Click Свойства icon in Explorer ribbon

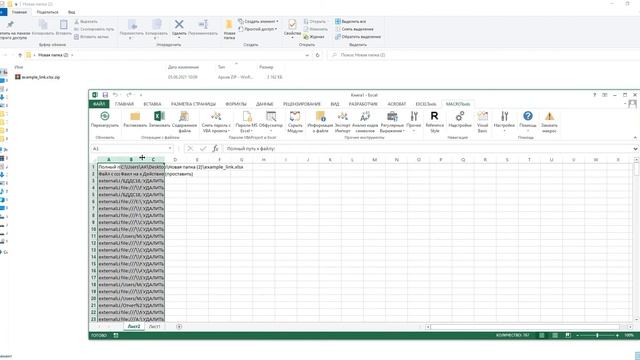[x=292, y=24]
